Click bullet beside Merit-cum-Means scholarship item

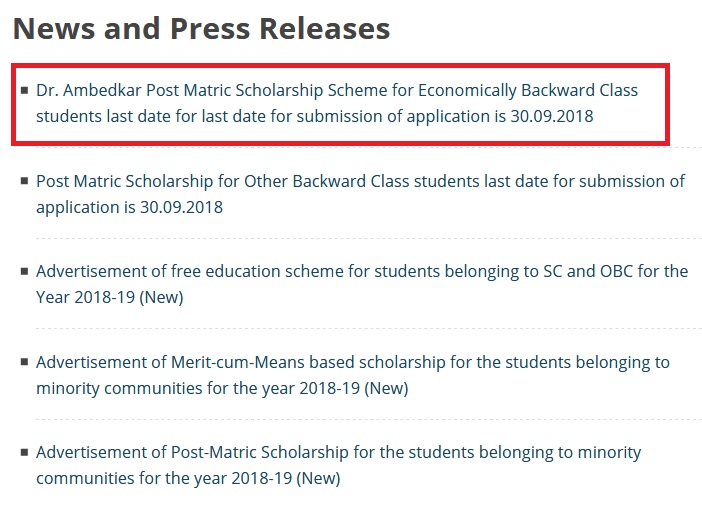(x=24, y=362)
